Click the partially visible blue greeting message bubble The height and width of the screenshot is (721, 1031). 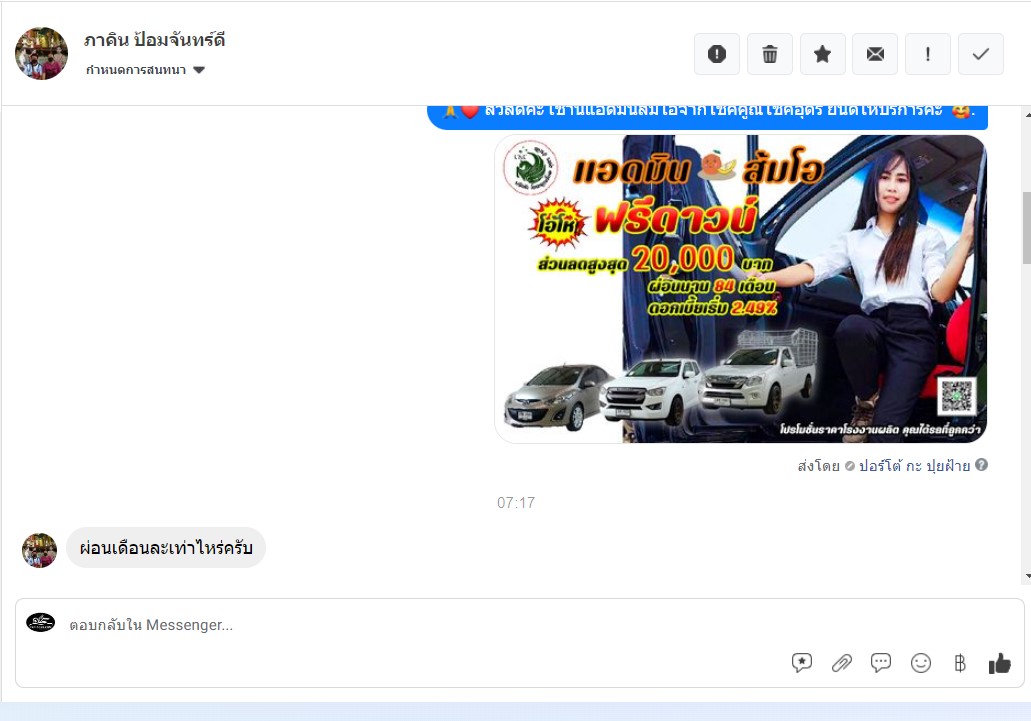707,117
